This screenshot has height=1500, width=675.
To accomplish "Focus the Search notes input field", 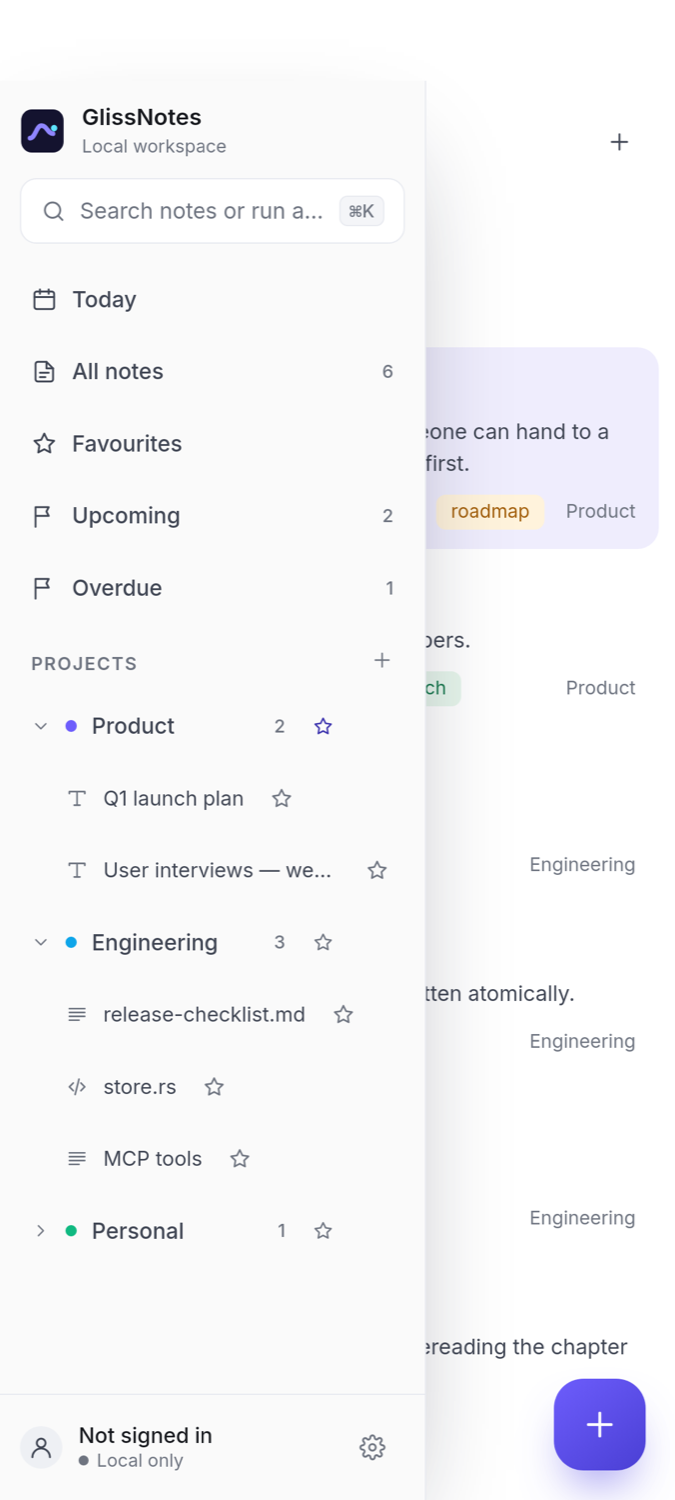I will point(212,211).
